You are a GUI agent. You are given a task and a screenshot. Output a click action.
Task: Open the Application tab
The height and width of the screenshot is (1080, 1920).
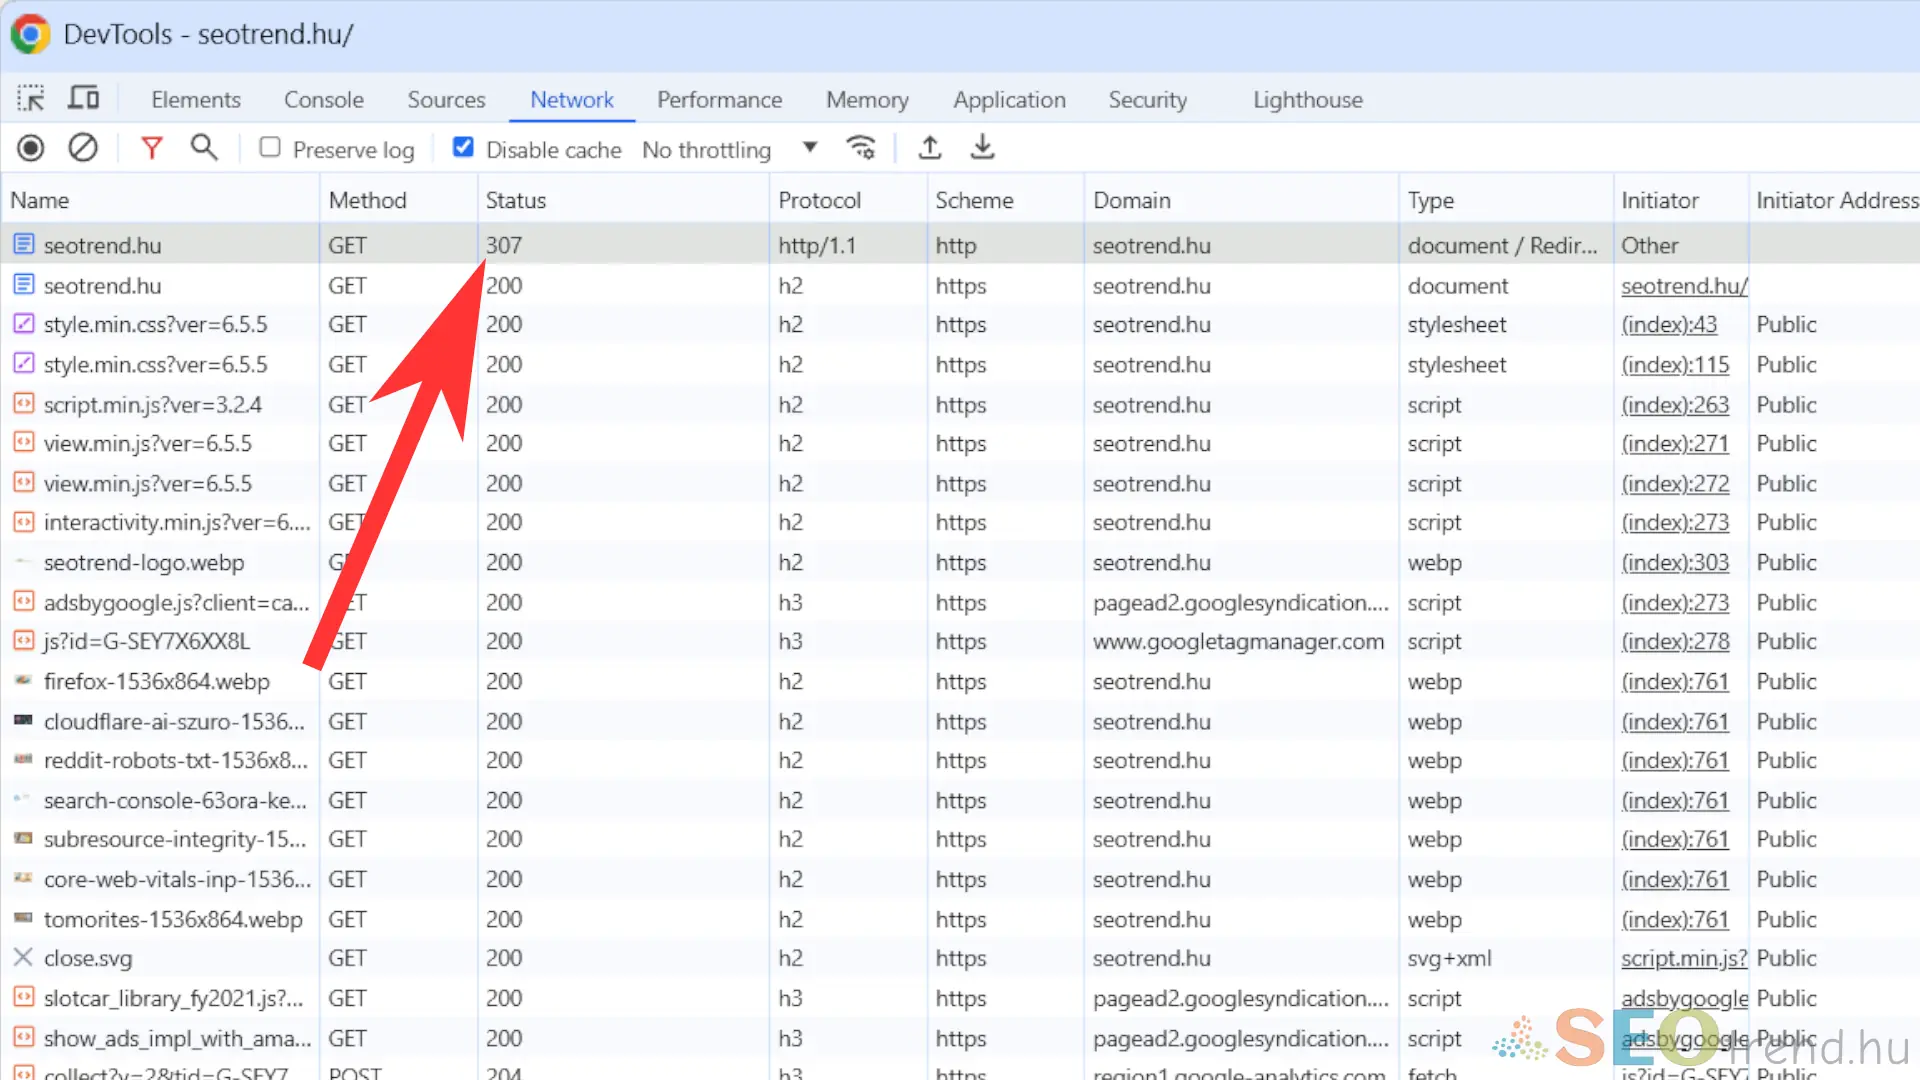[1009, 100]
